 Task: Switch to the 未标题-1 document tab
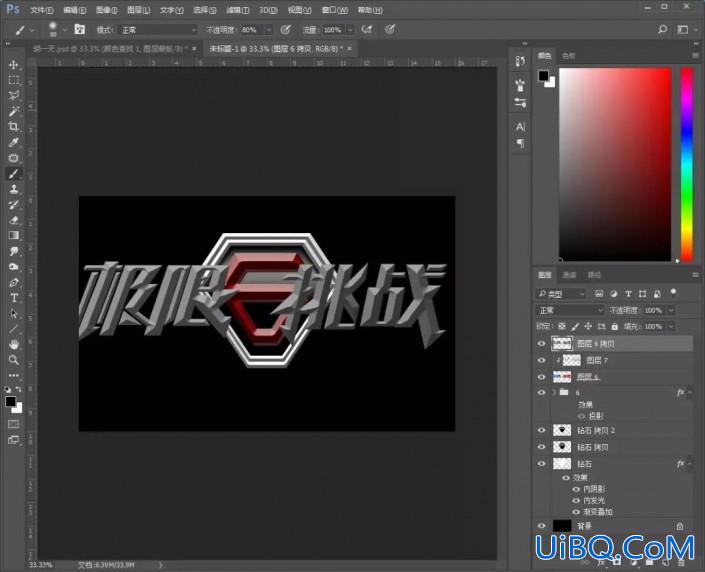click(x=276, y=49)
